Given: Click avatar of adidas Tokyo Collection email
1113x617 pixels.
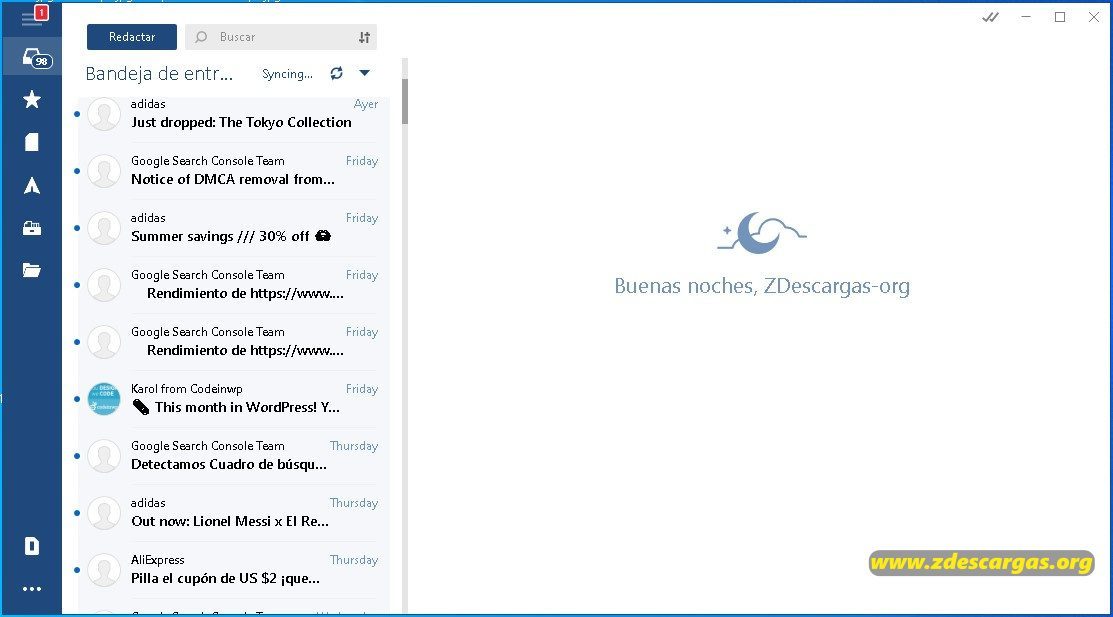Looking at the screenshot, I should (x=104, y=114).
